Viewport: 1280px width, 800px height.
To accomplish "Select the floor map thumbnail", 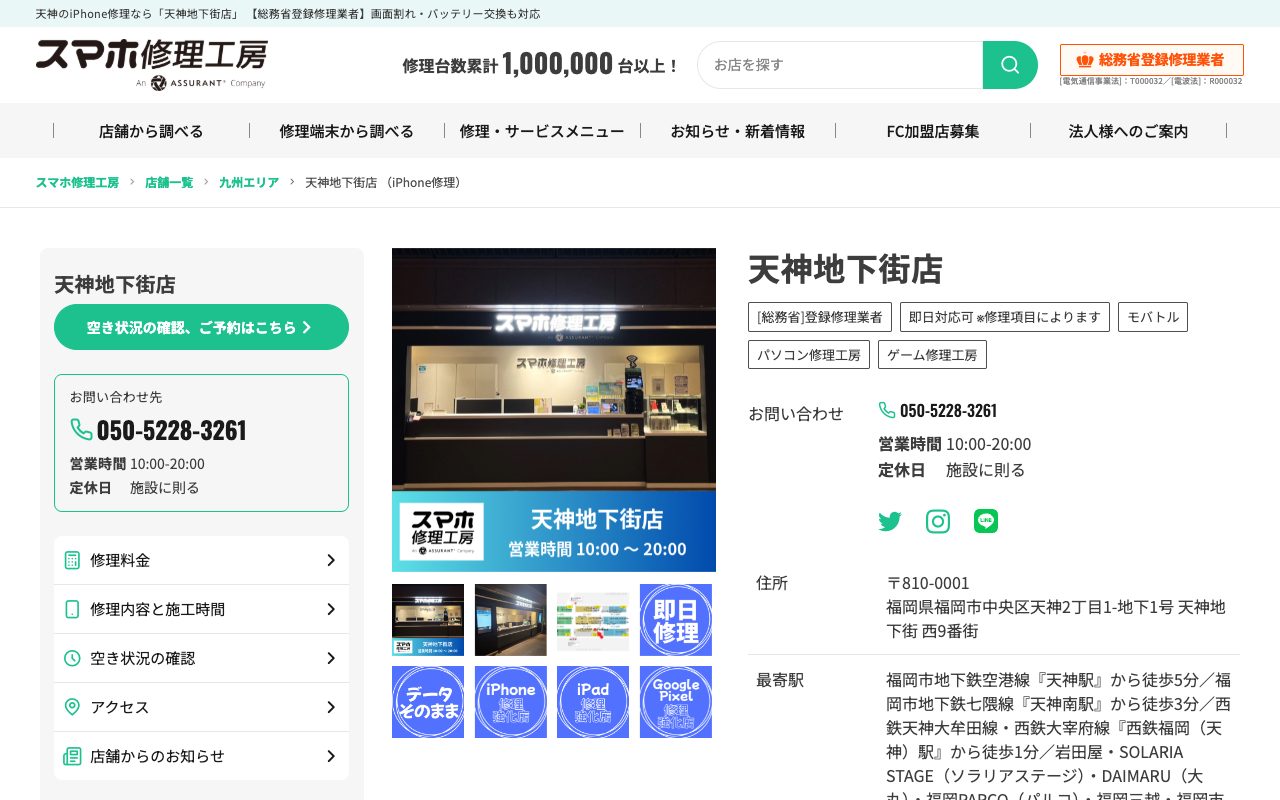I will click(593, 620).
